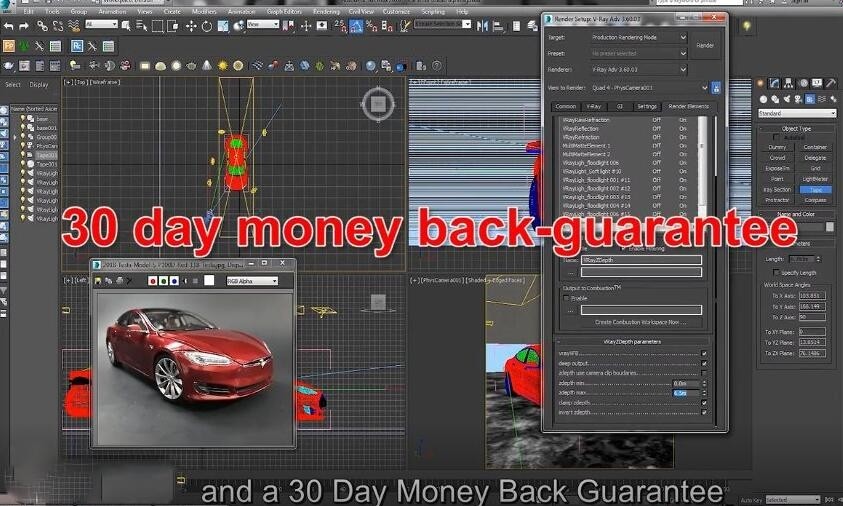Screen dimensions: 843x506
Task: Activate the Select Object tool
Action: click(126, 25)
